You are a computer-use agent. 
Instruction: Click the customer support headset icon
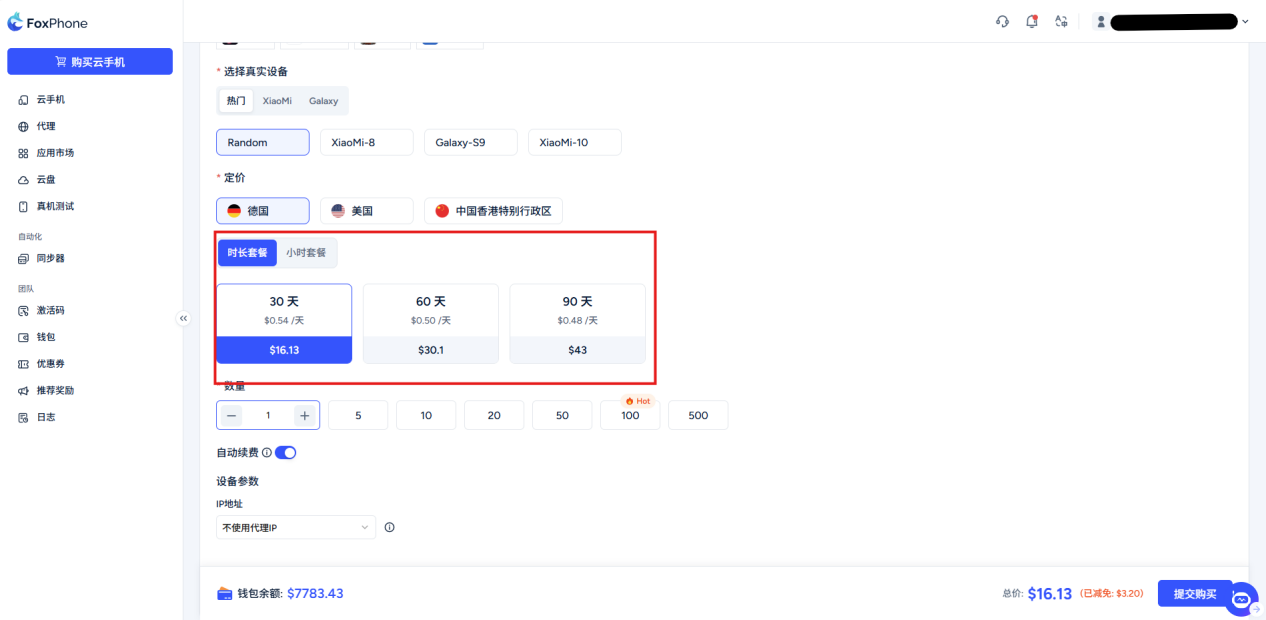[x=1002, y=22]
